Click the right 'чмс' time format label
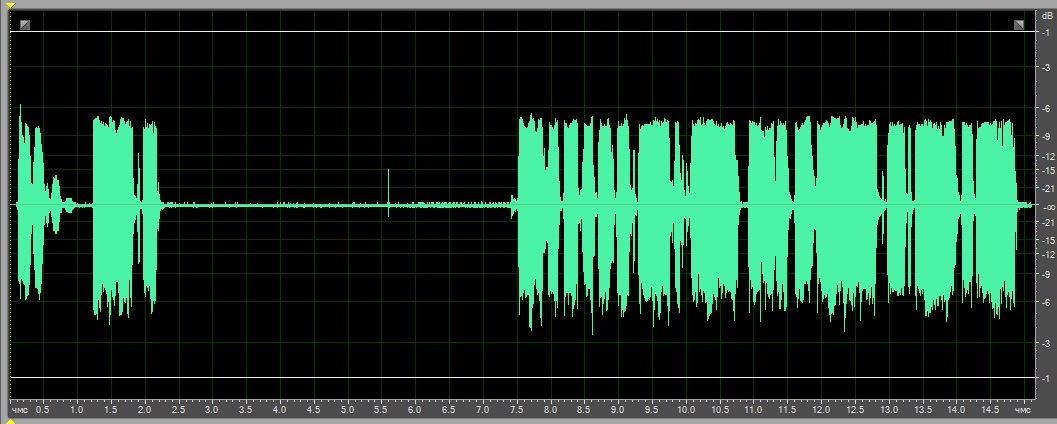1057x424 pixels. coord(1022,410)
